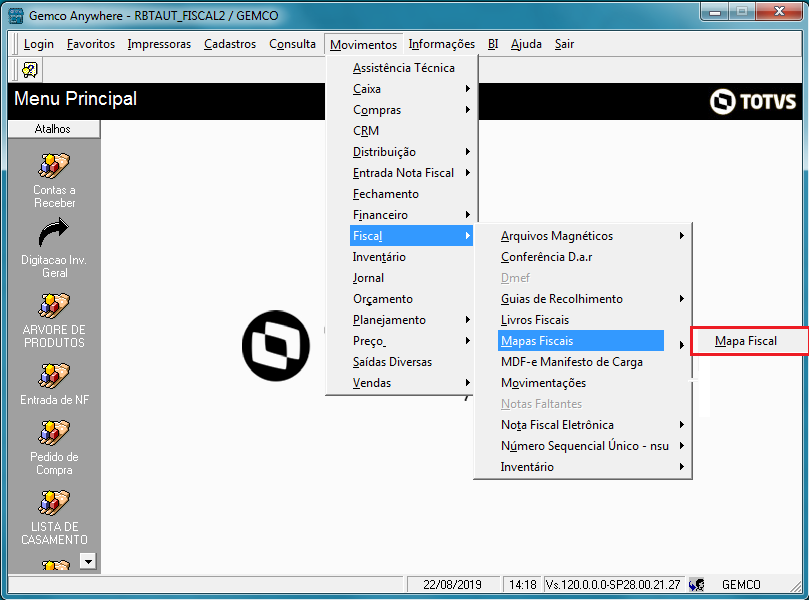This screenshot has width=809, height=600.
Task: Click the Mapa Fiscal submenu item
Action: click(x=750, y=341)
